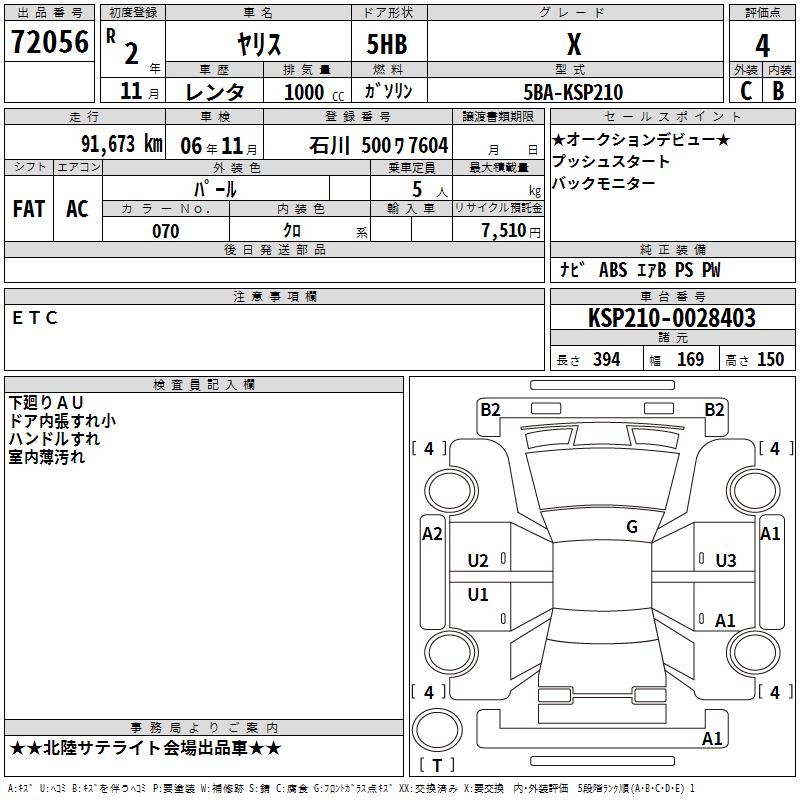The height and width of the screenshot is (800, 800).
Task: Select the car name ヤリス
Action: (x=259, y=44)
